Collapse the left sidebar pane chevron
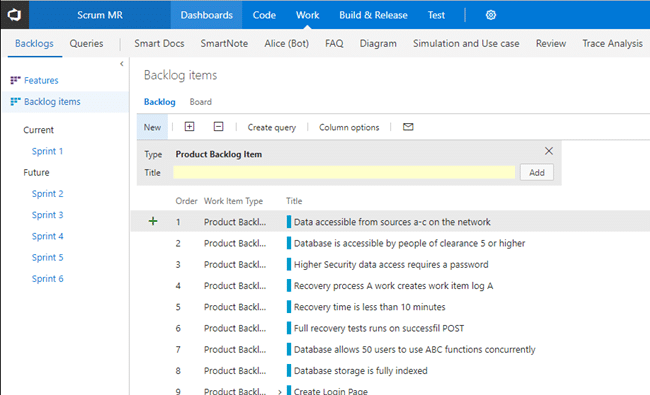 121,64
